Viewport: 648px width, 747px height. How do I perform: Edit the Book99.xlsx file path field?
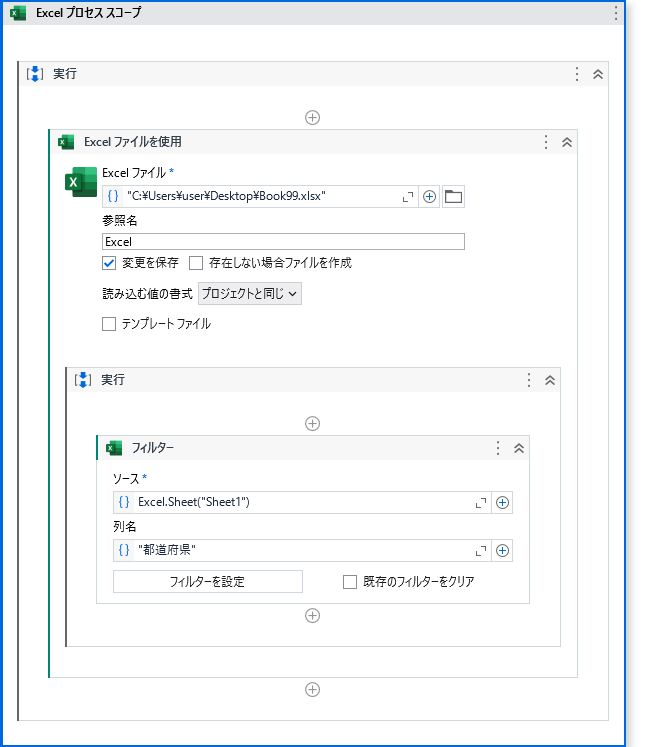click(260, 196)
